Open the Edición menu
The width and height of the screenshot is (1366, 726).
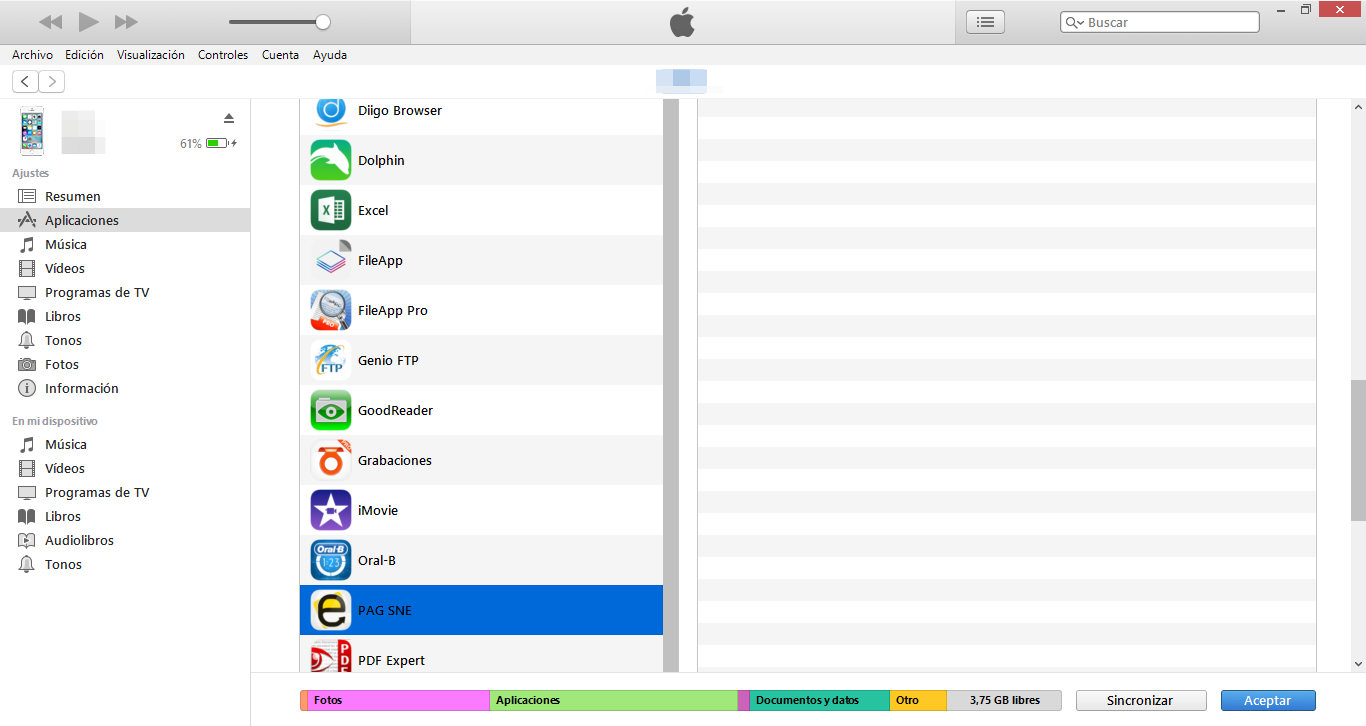point(84,55)
